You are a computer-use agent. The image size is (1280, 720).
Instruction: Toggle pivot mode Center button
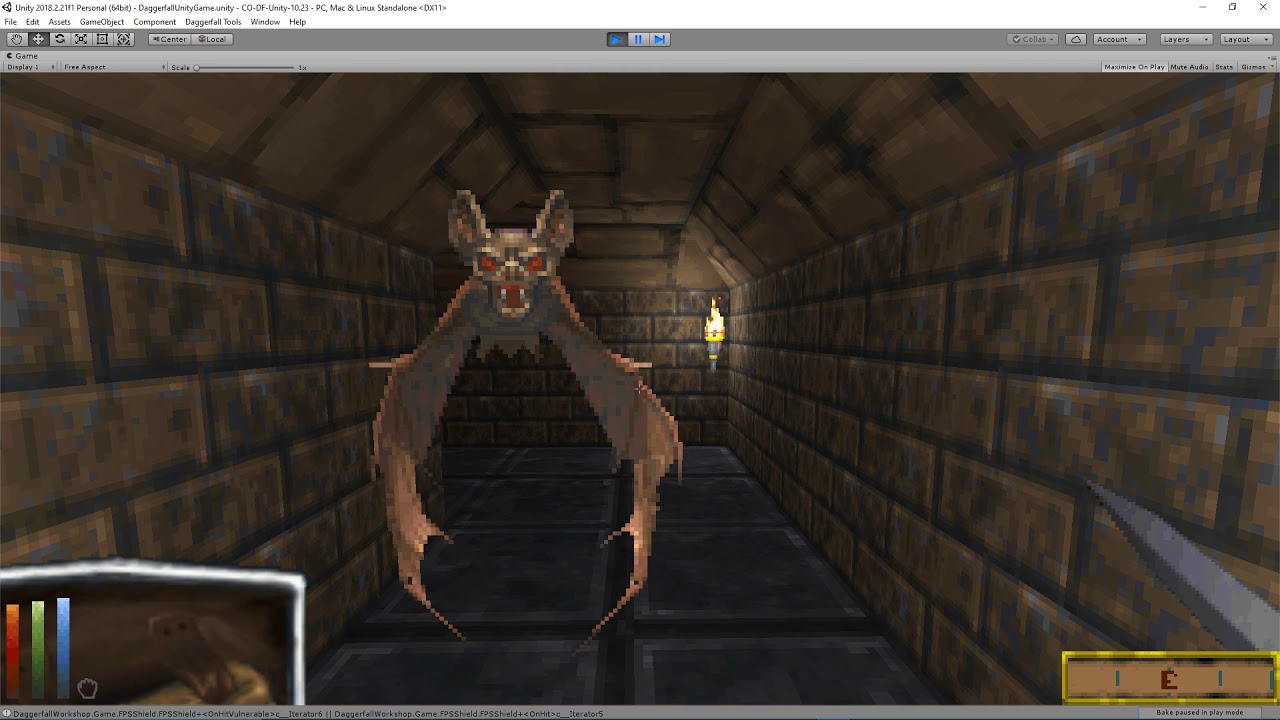pyautogui.click(x=169, y=39)
